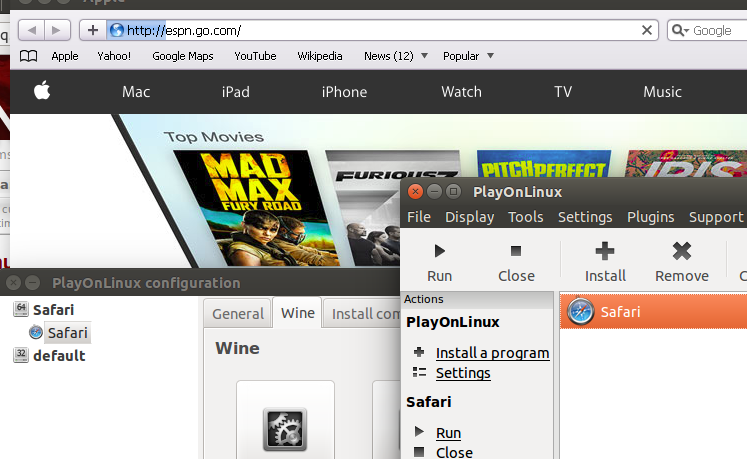Stop loading with X in address bar

click(646, 31)
